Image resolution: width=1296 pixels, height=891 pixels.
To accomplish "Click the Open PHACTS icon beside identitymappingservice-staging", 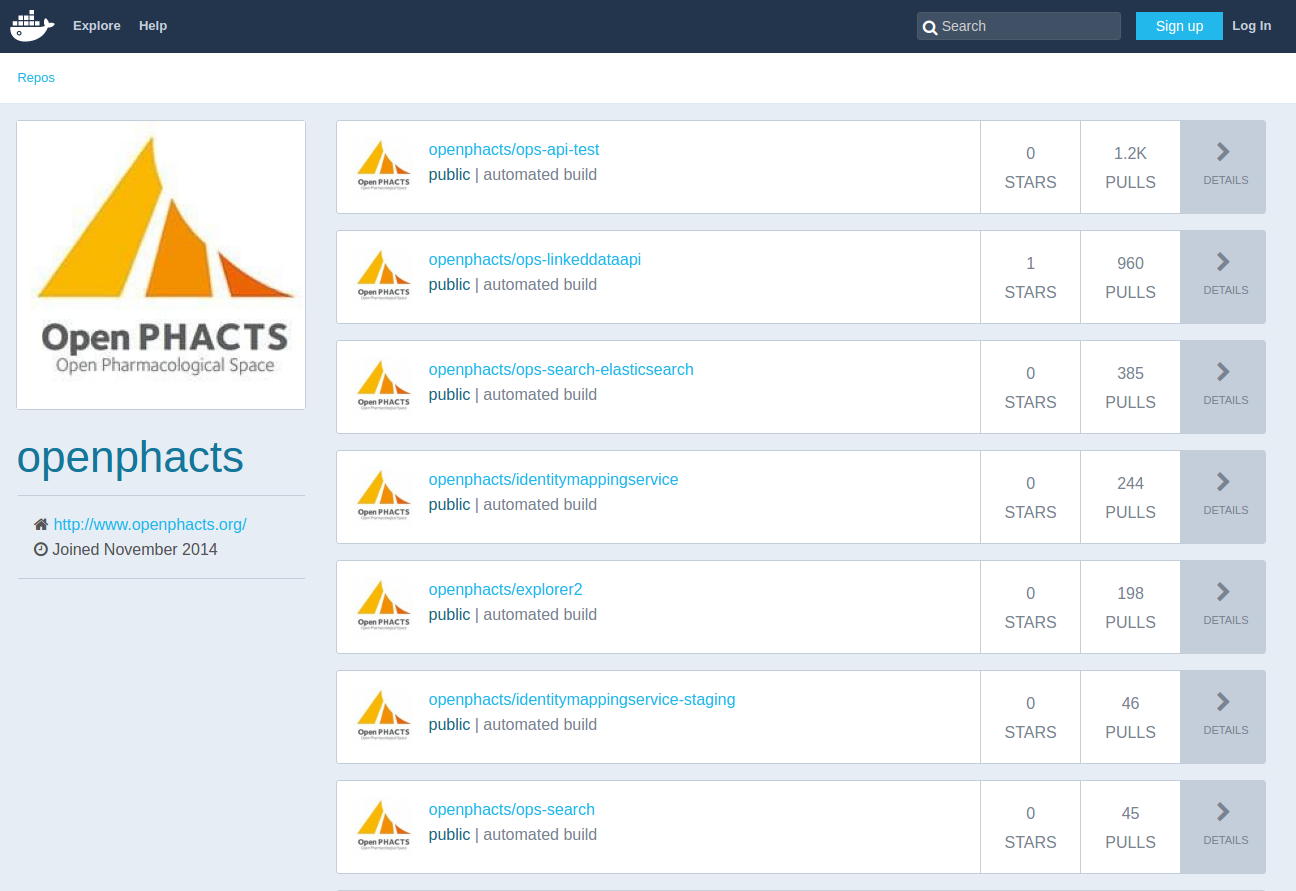I will 384,715.
